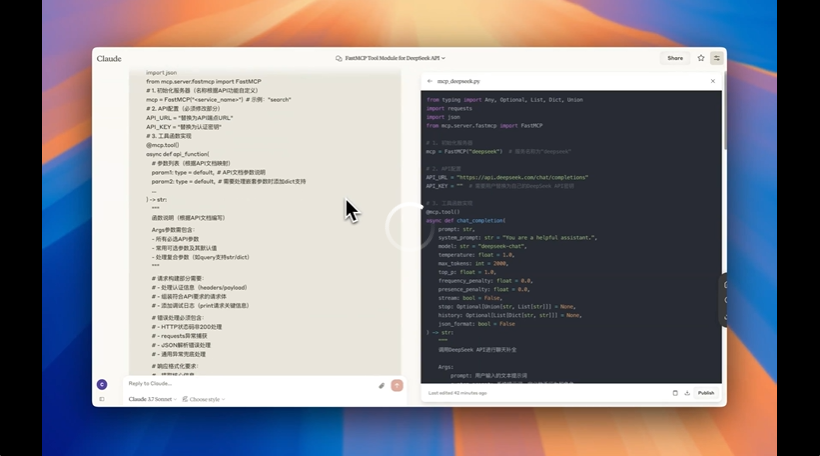Click the purple user avatar C
820x456 pixels.
(x=102, y=384)
